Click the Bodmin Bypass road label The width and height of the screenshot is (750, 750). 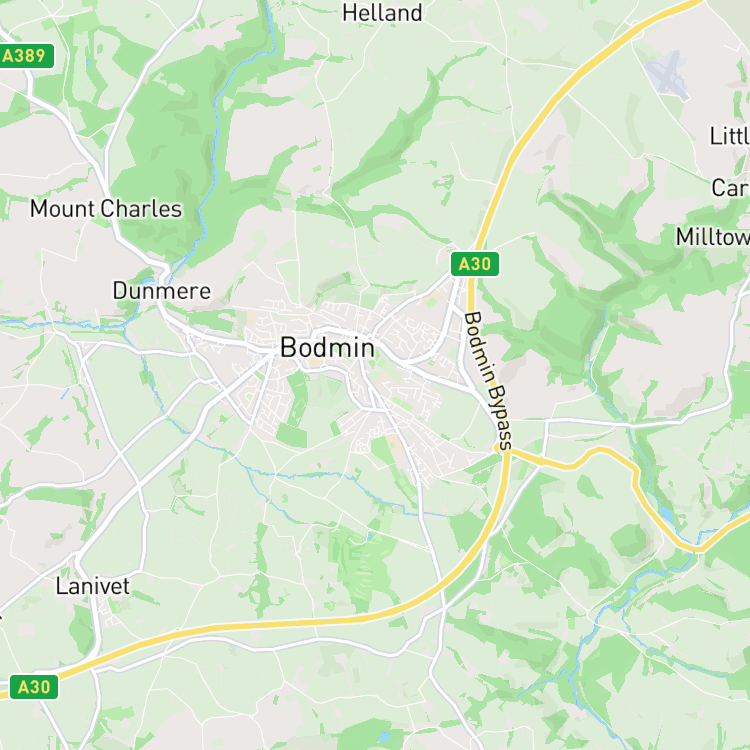pyautogui.click(x=489, y=381)
